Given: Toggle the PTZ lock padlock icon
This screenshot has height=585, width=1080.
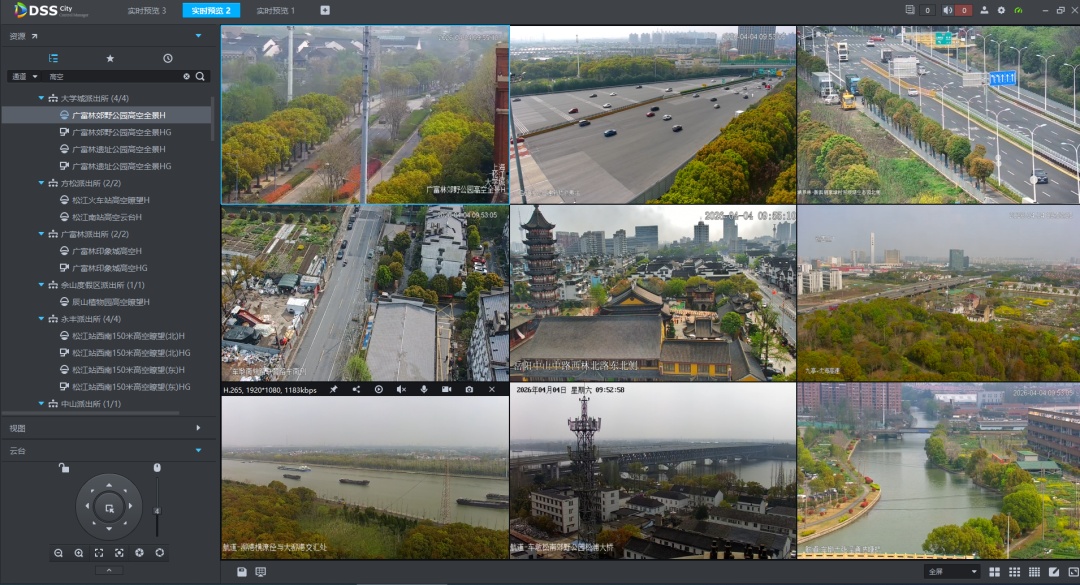Looking at the screenshot, I should [63, 468].
